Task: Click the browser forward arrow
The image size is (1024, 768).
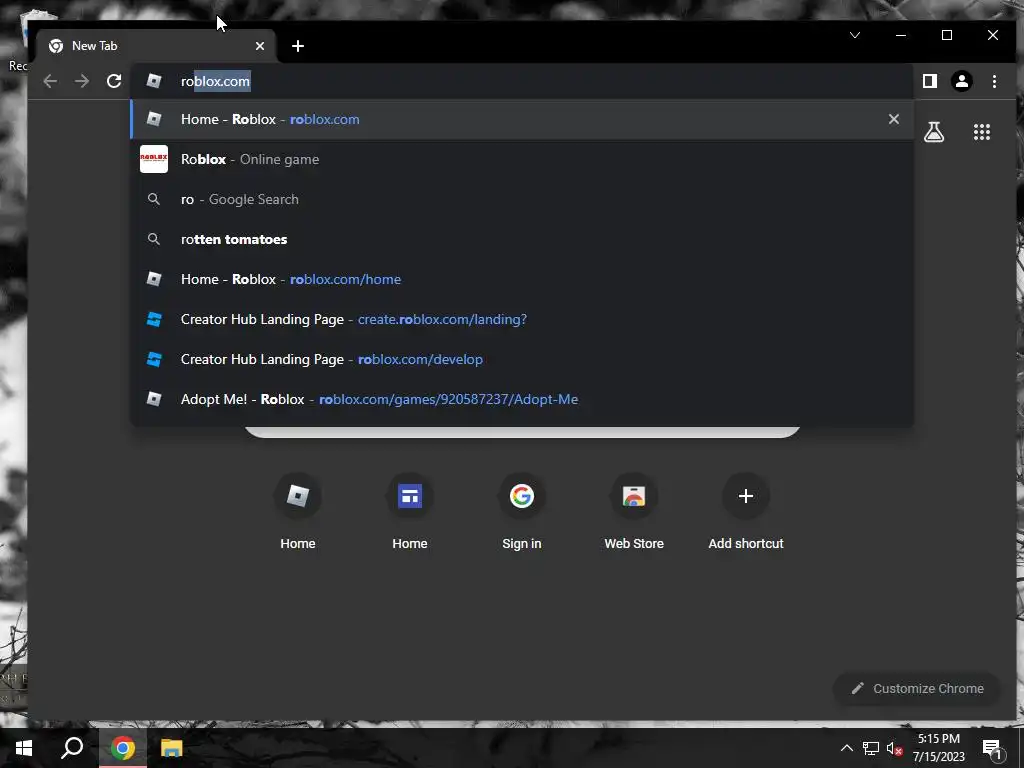Action: [x=82, y=81]
